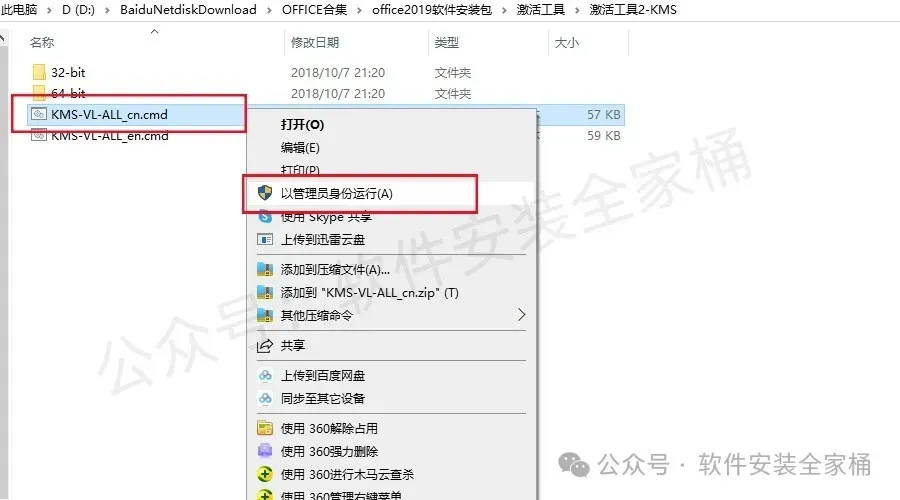The height and width of the screenshot is (500, 900).
Task: Open breadcrumb chevron after 激活工具
Action: click(x=577, y=10)
